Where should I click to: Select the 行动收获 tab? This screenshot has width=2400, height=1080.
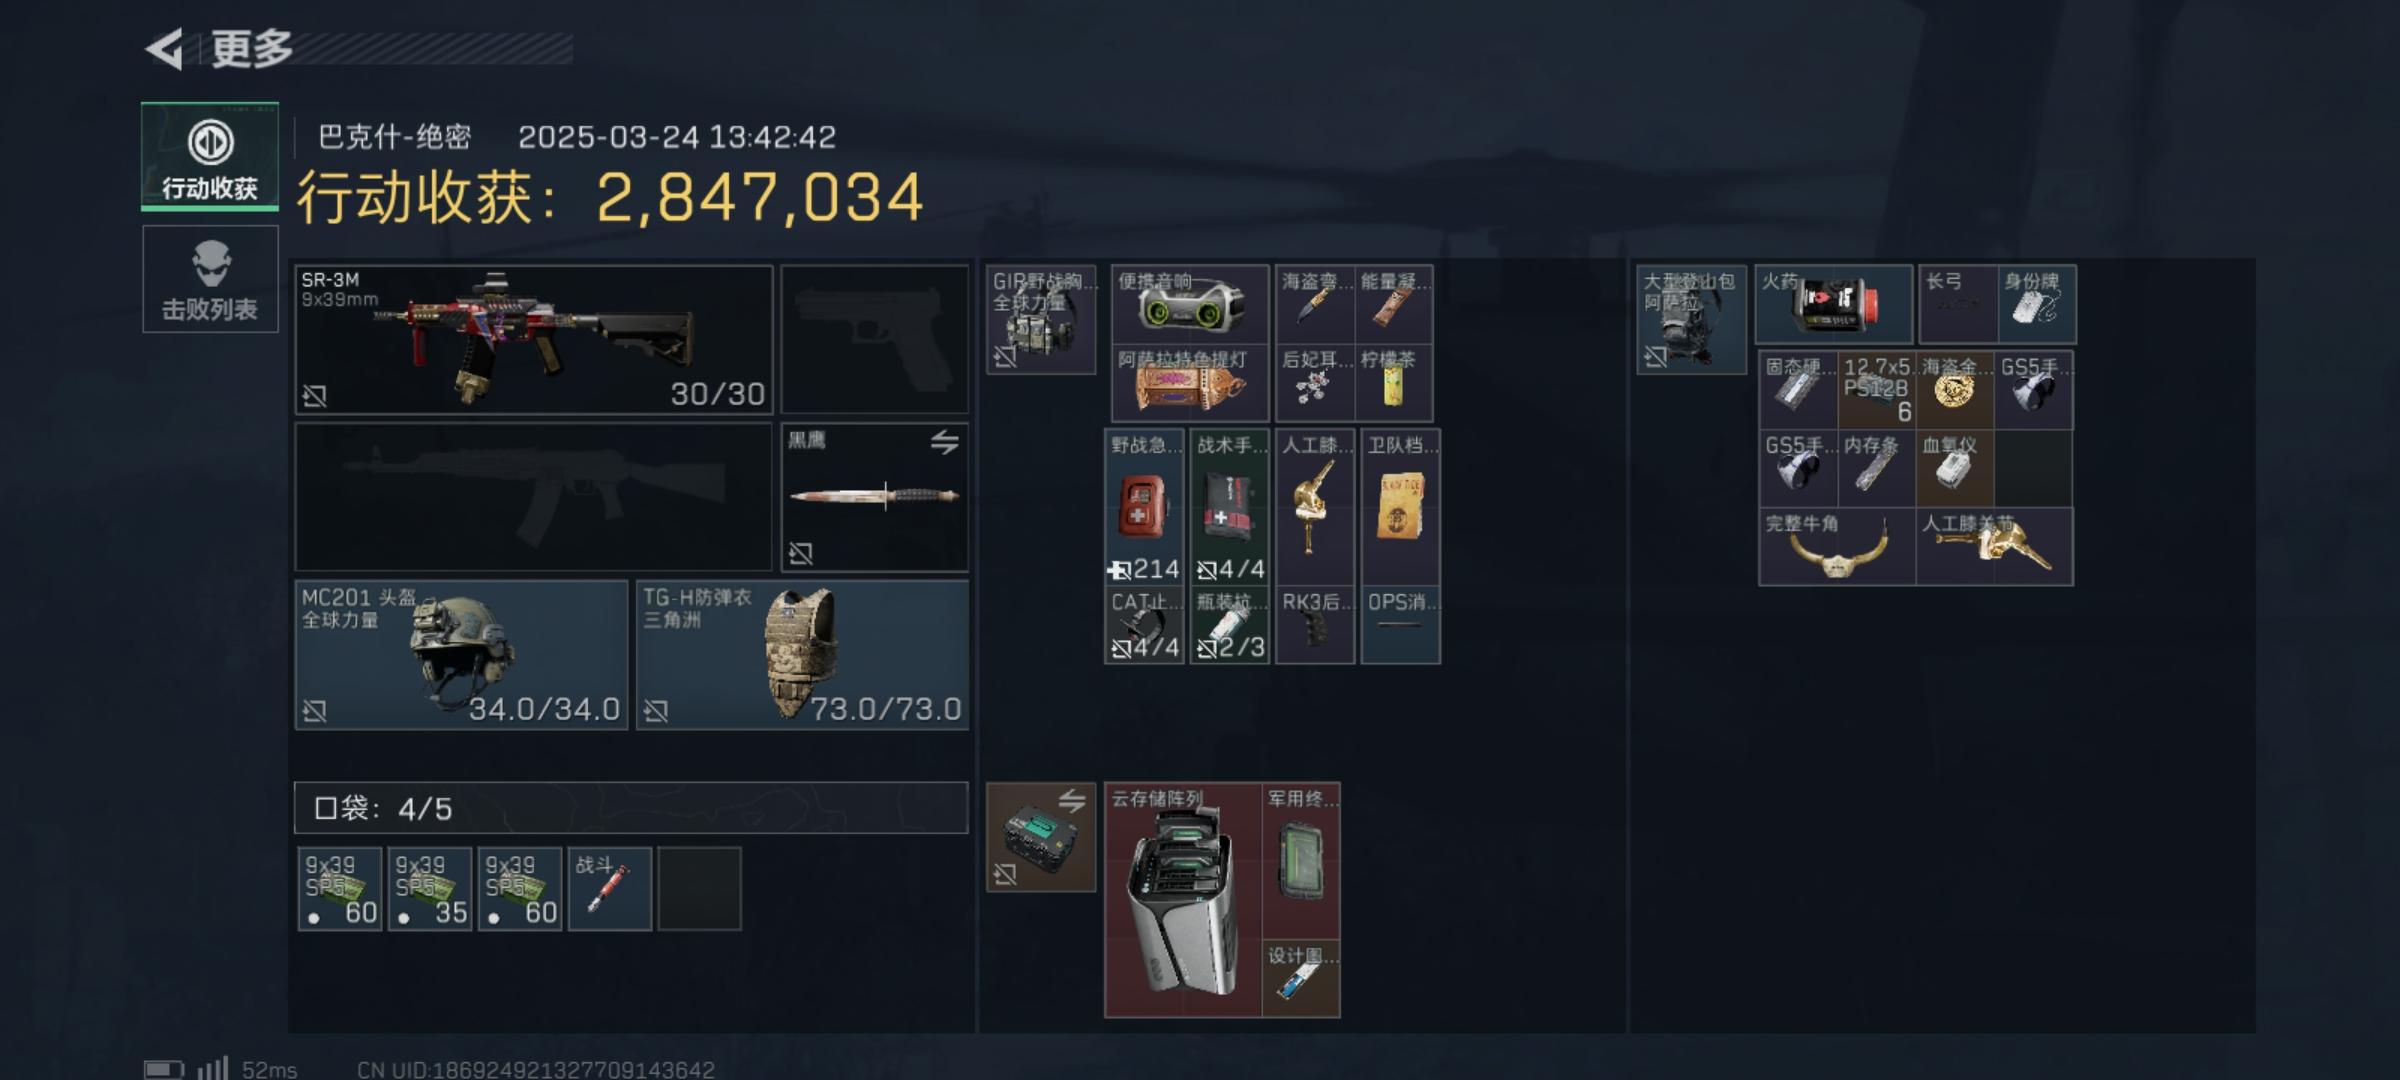pyautogui.click(x=210, y=156)
